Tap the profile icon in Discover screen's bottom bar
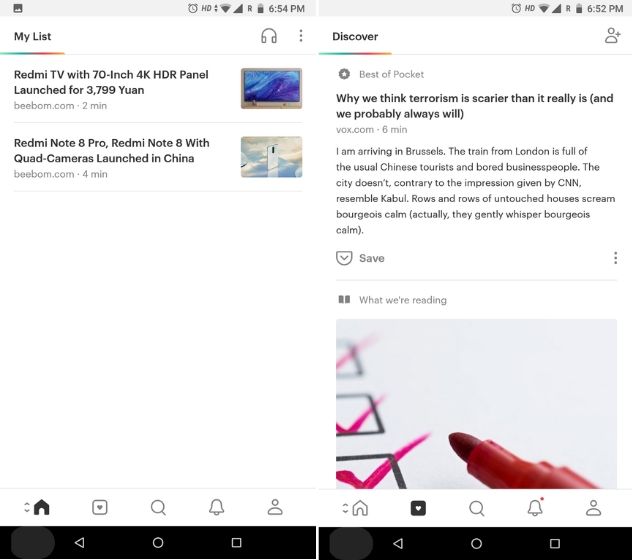 point(593,508)
